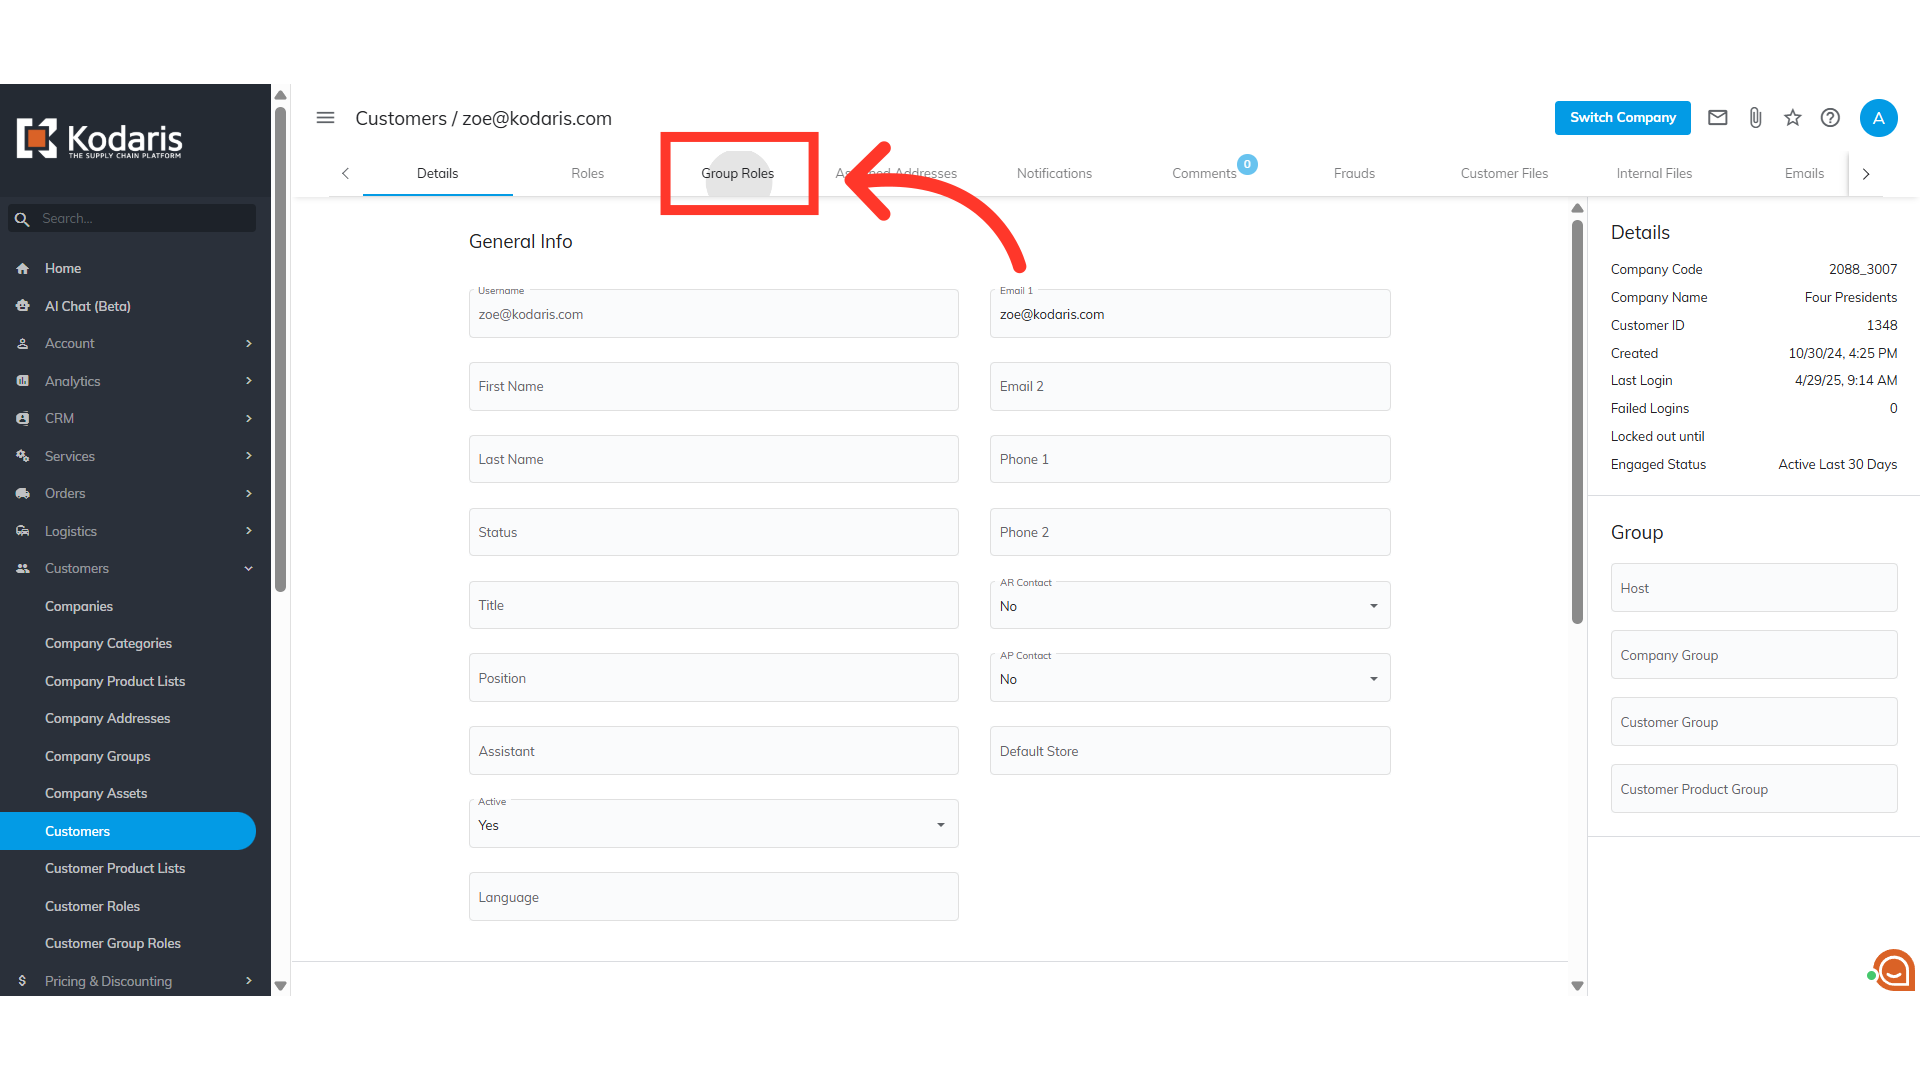Viewport: 1920px width, 1080px height.
Task: Click the paperclip attachments icon
Action: [x=1755, y=118]
